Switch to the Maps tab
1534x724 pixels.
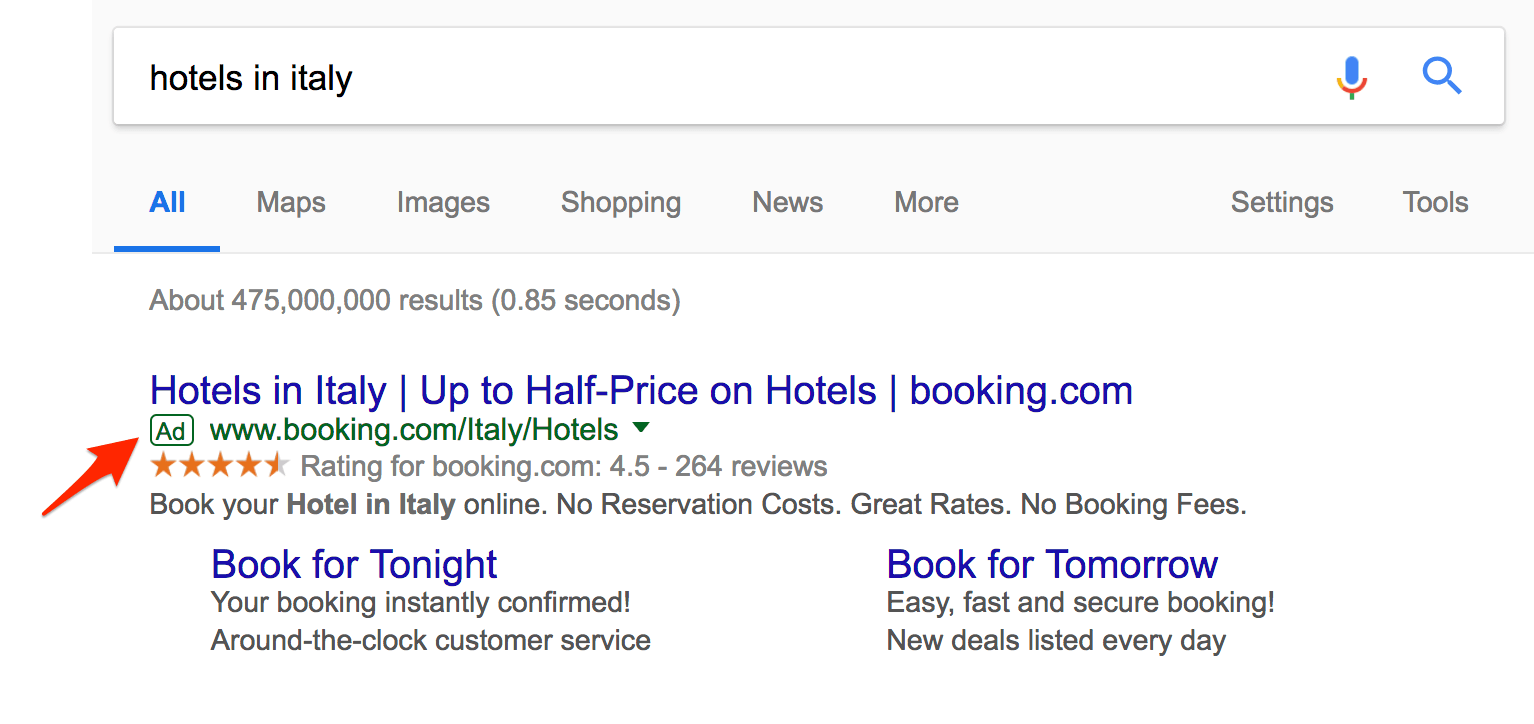291,203
